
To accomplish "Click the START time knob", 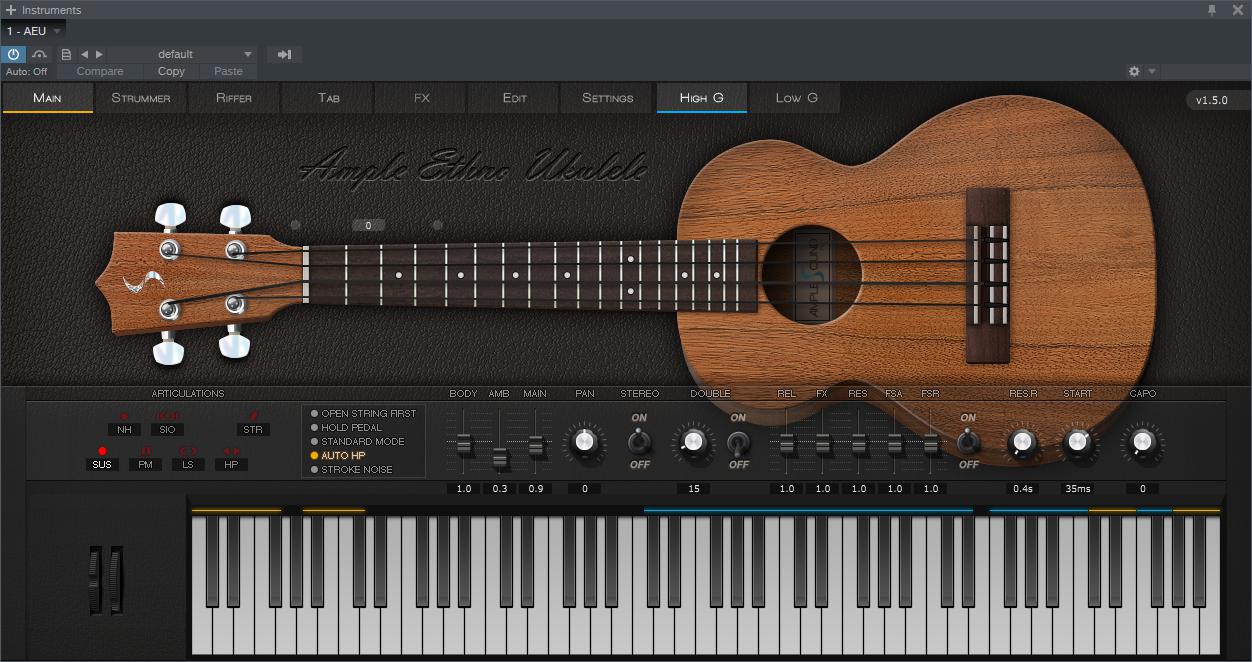I will [x=1078, y=441].
